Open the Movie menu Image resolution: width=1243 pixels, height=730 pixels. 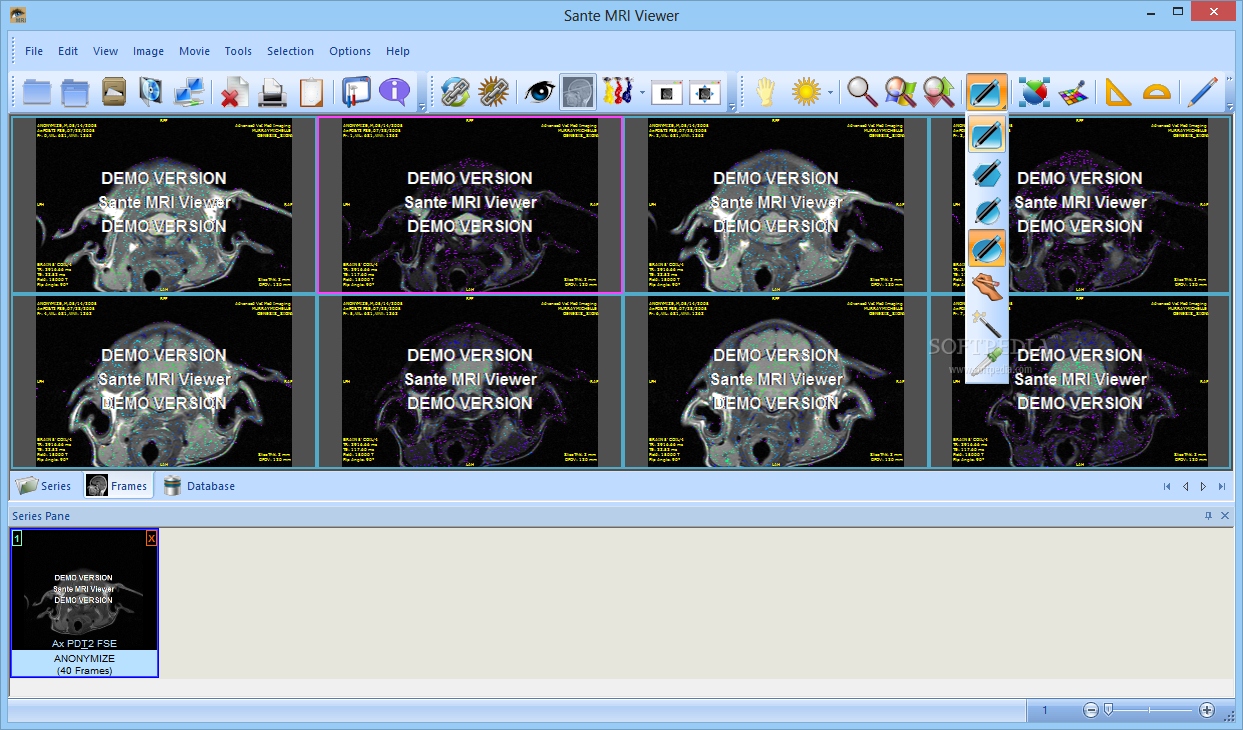point(195,51)
